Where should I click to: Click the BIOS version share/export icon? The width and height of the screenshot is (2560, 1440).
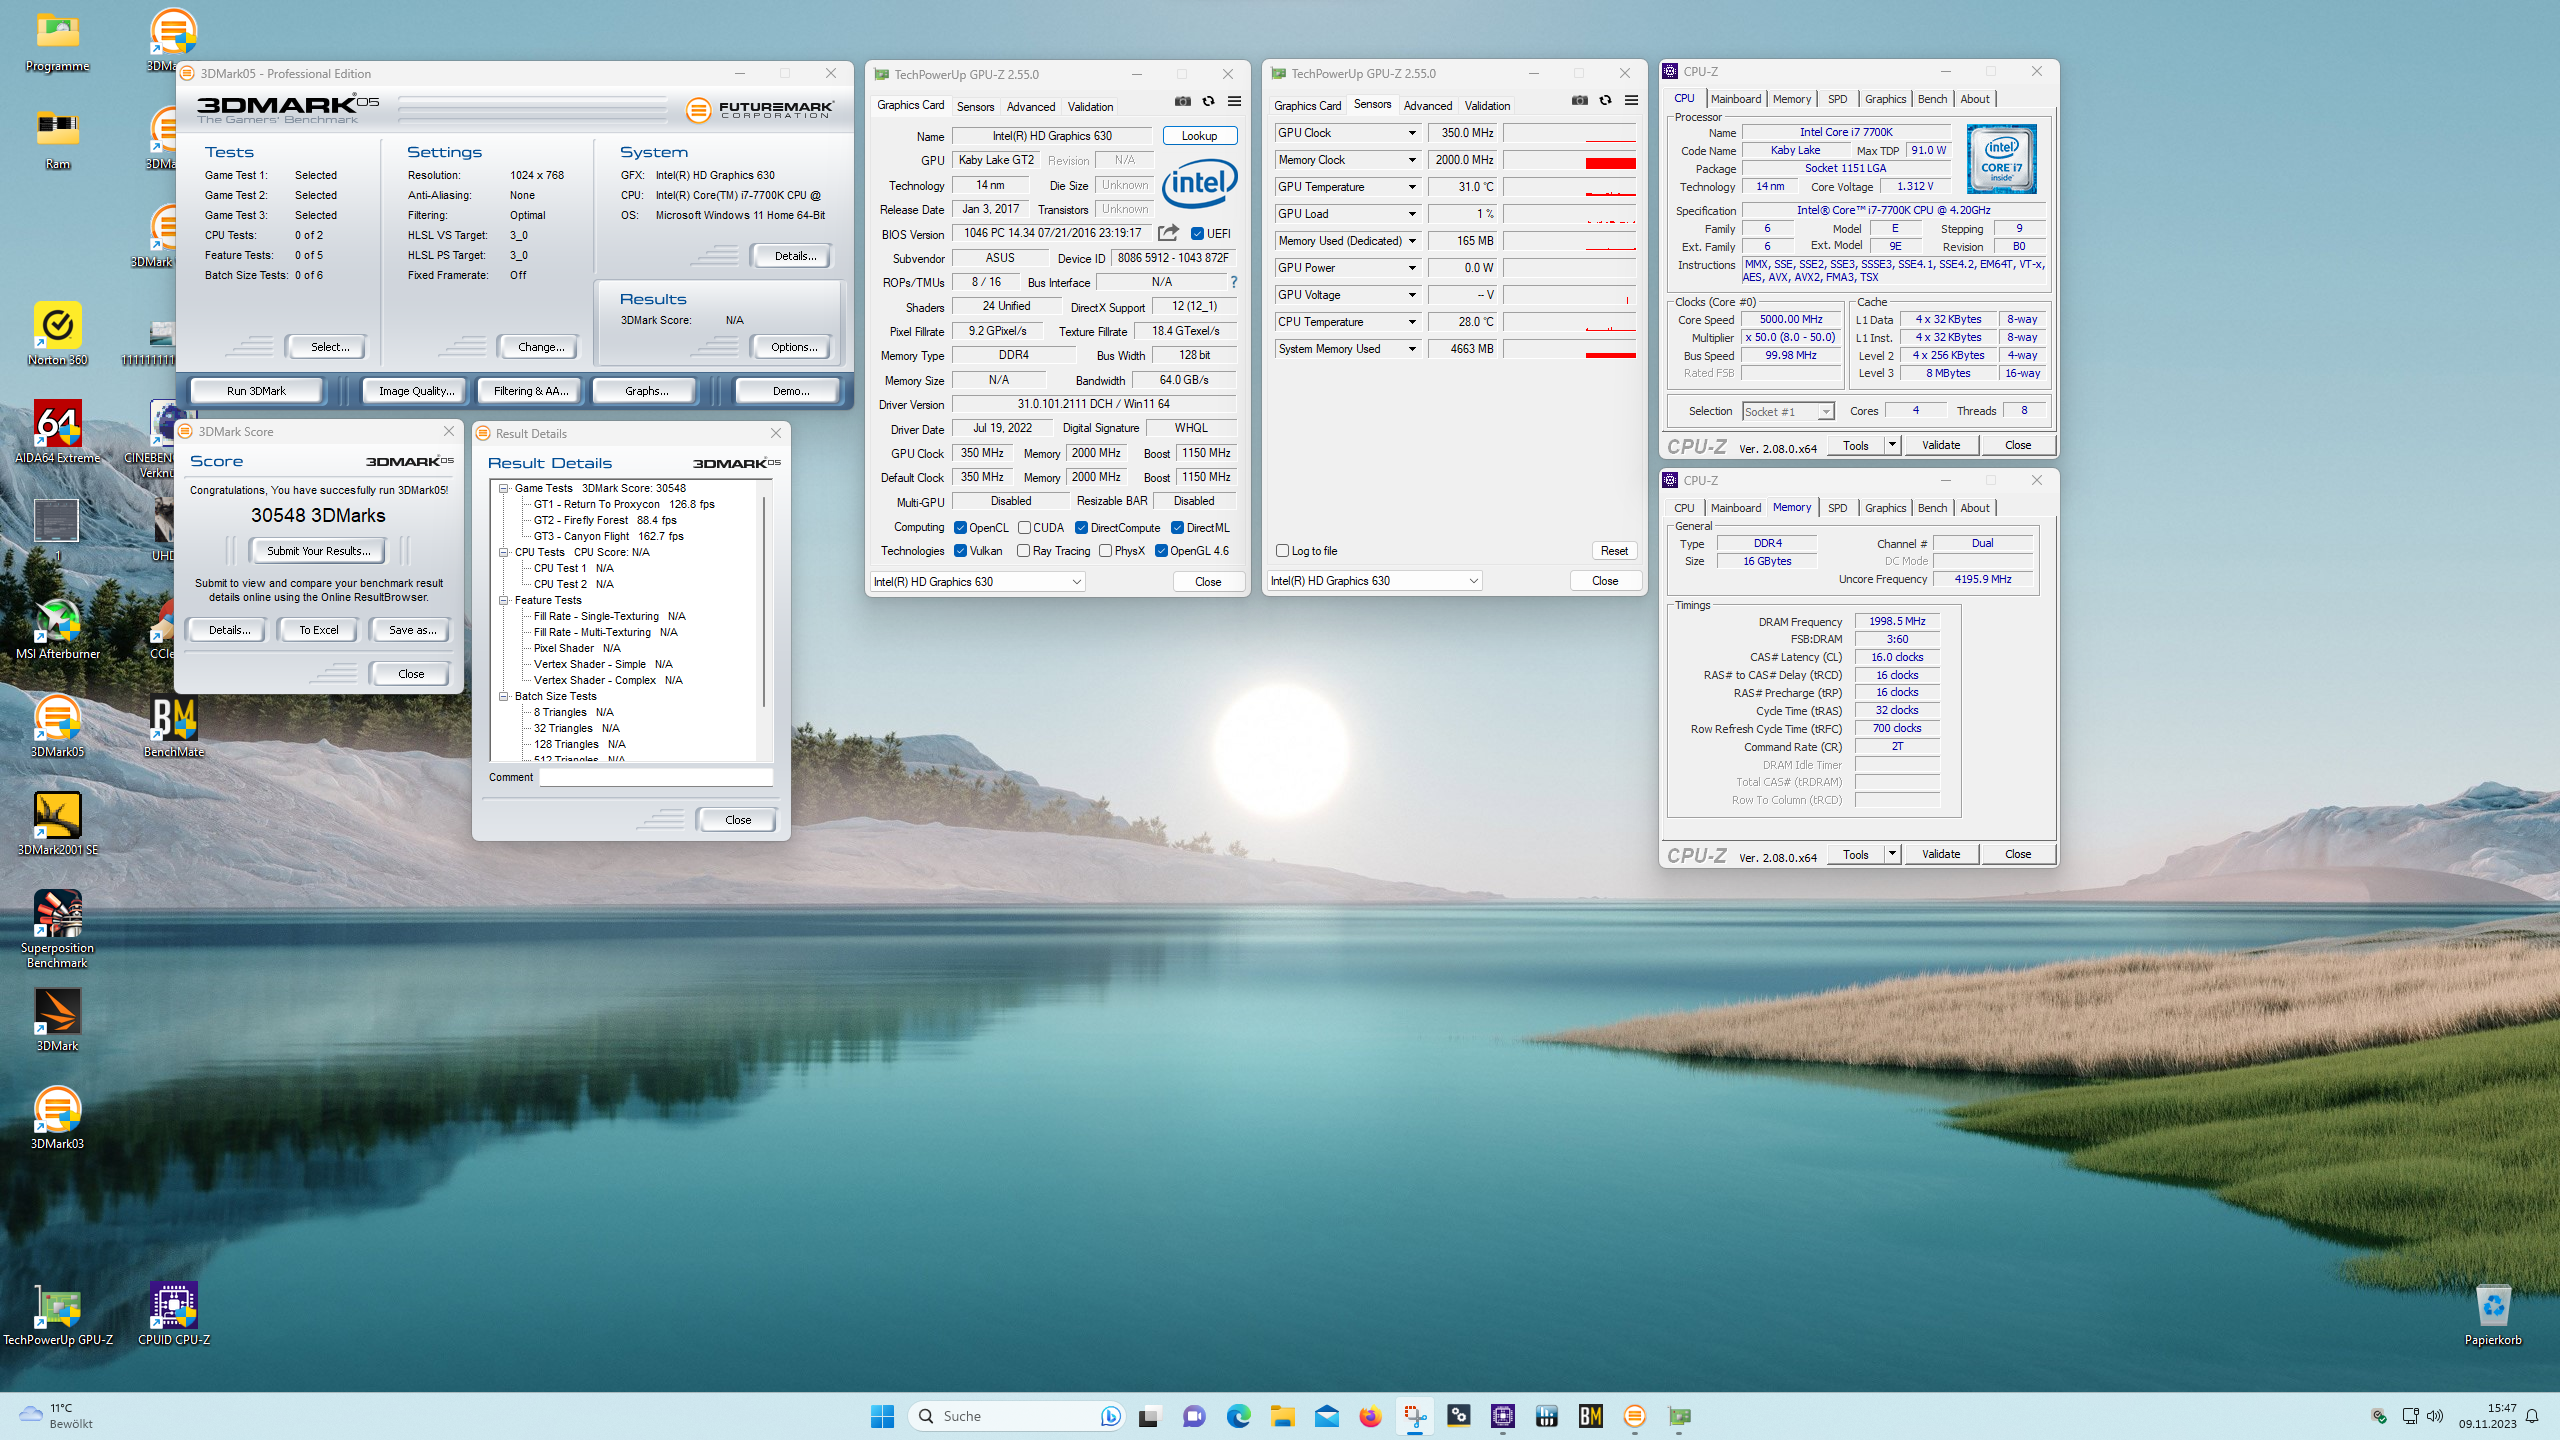(x=1168, y=233)
